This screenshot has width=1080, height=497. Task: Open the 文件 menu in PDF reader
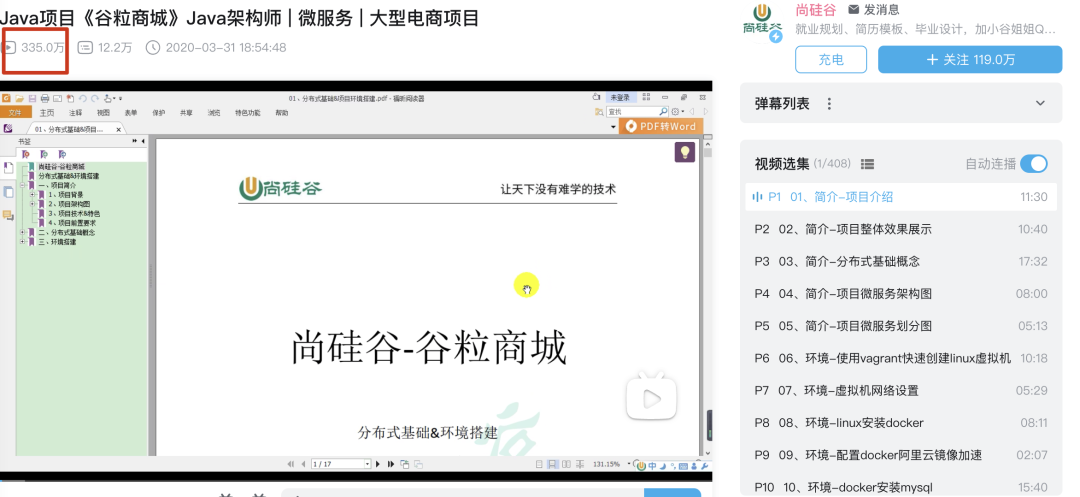click(x=15, y=112)
